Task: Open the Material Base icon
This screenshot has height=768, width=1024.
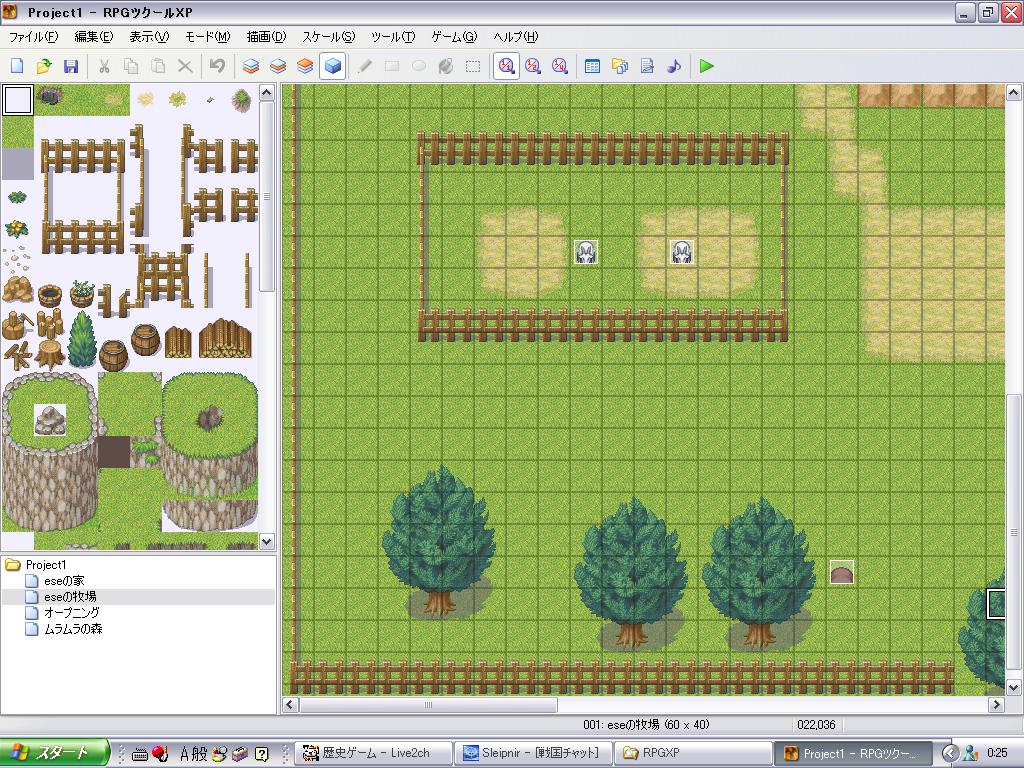Action: 620,66
